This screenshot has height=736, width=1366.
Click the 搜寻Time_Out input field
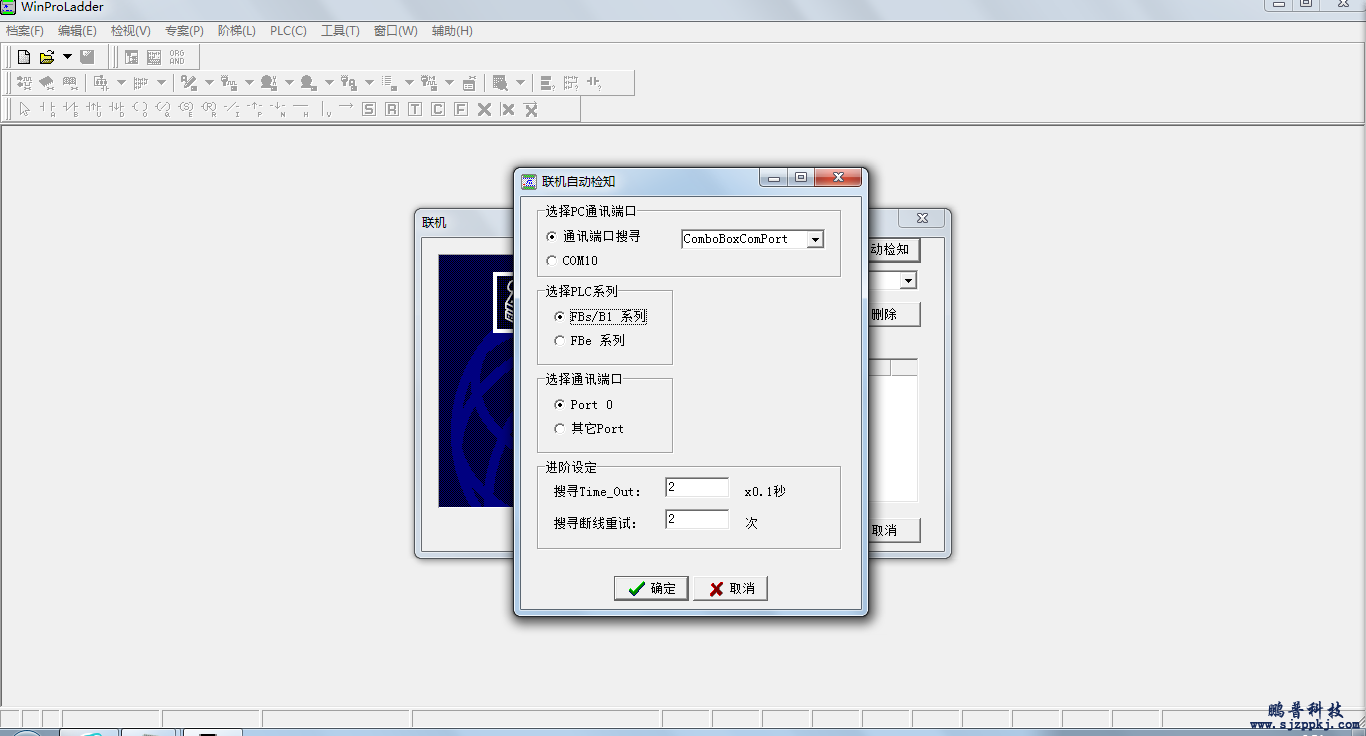pyautogui.click(x=697, y=488)
